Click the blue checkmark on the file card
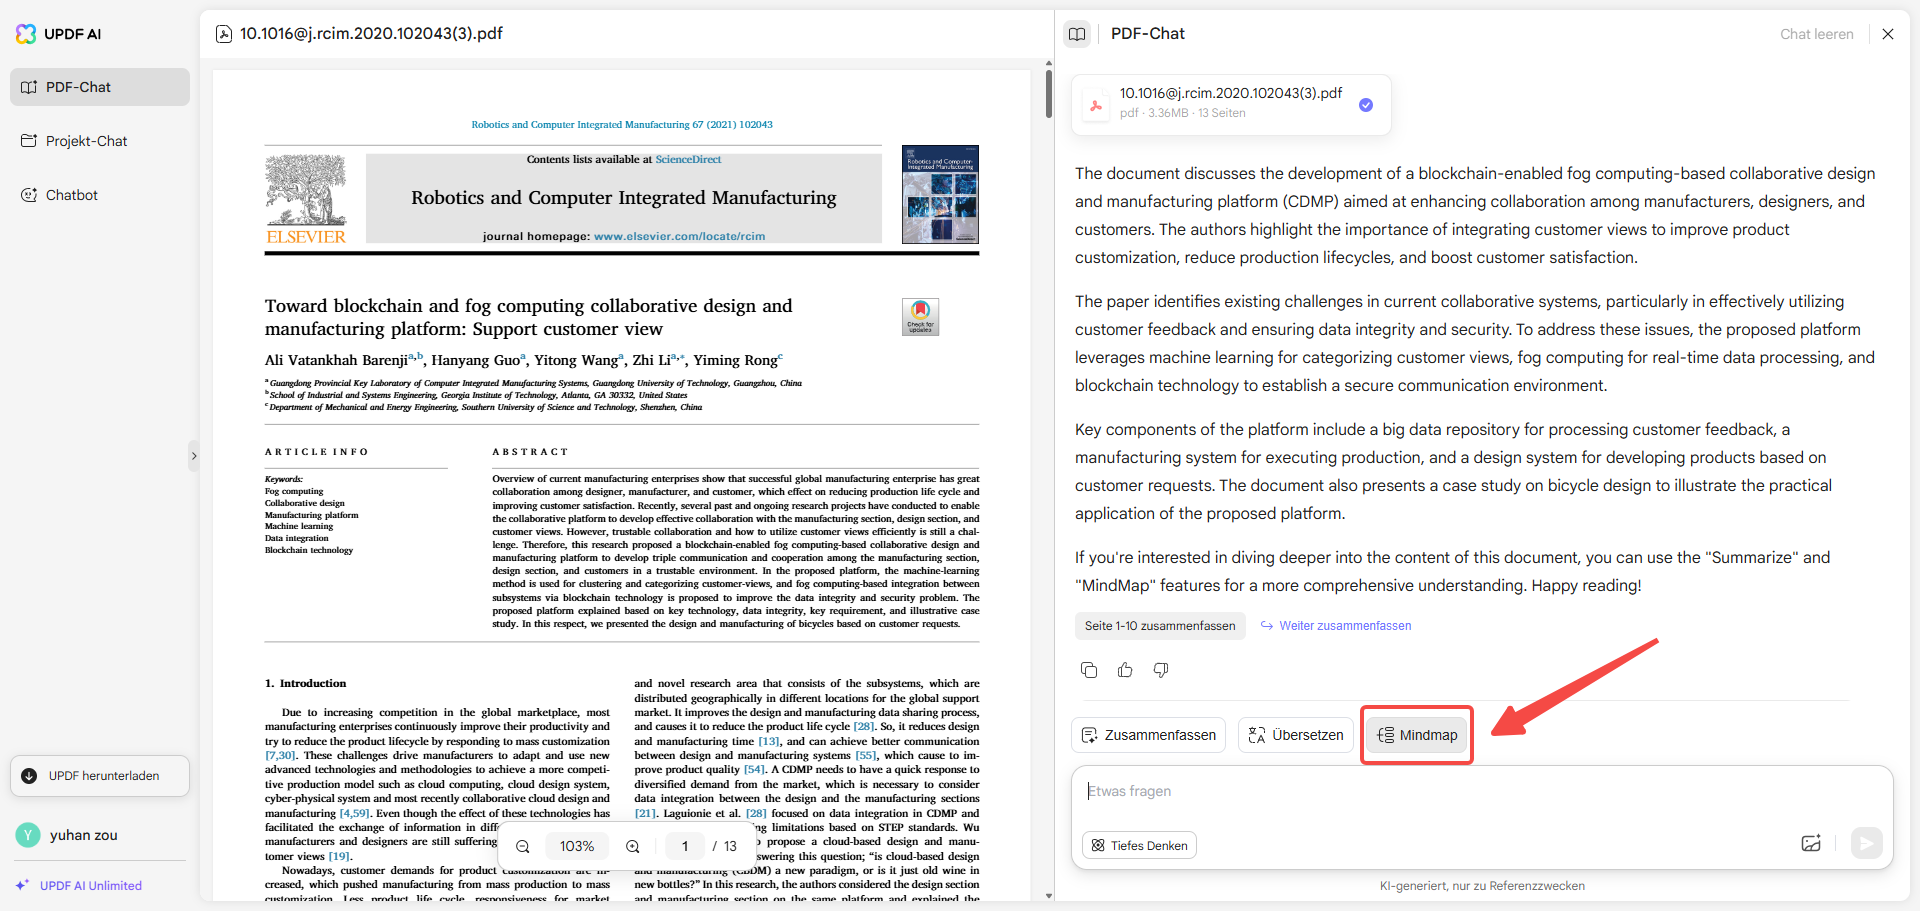 (1366, 105)
